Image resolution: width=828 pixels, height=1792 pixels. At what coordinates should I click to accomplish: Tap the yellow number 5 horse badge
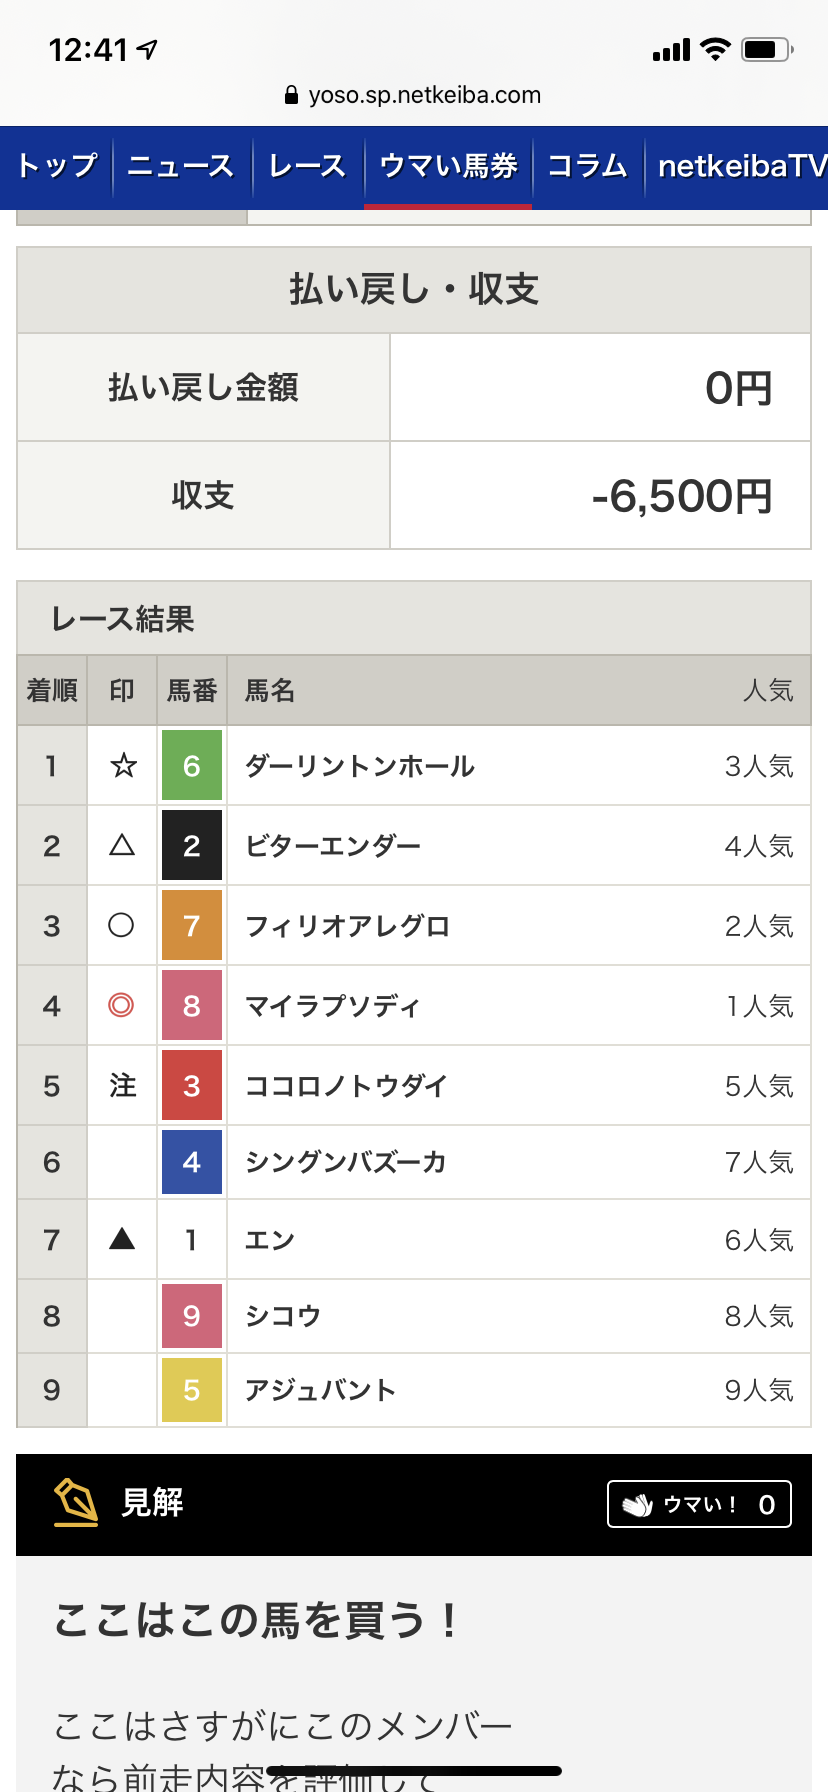[192, 1389]
